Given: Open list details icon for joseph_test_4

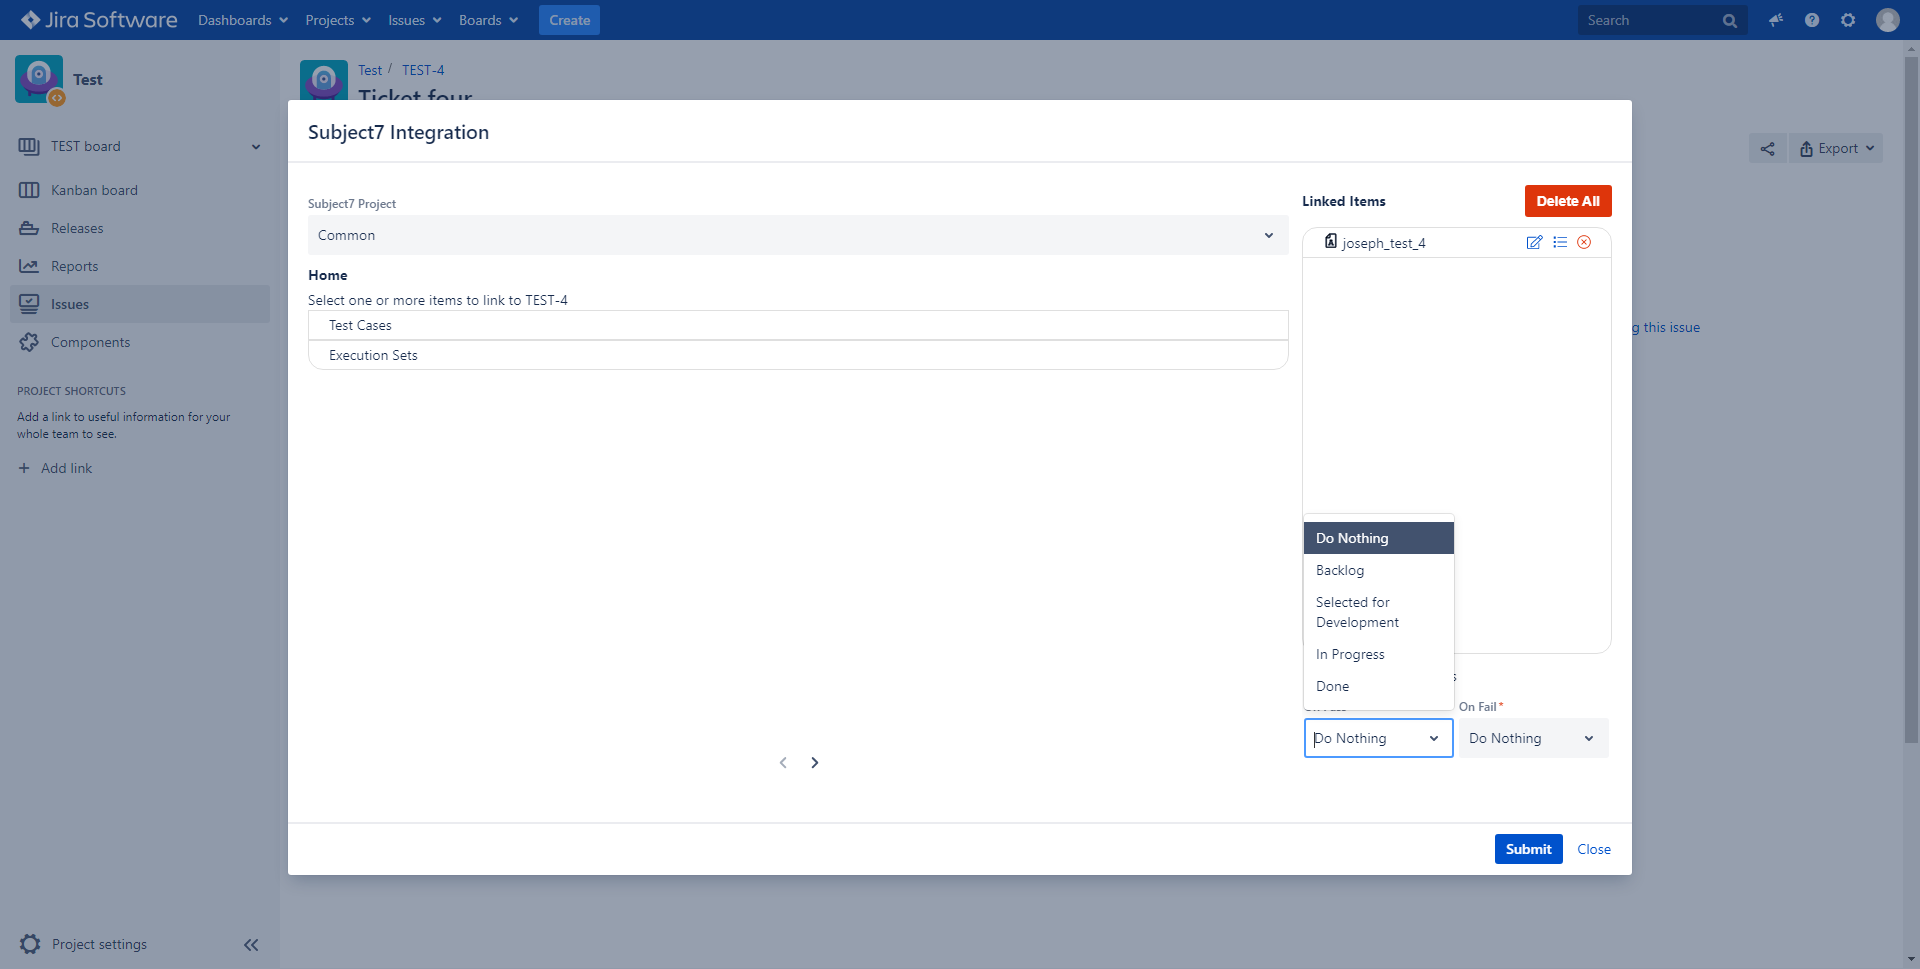Looking at the screenshot, I should coord(1560,243).
